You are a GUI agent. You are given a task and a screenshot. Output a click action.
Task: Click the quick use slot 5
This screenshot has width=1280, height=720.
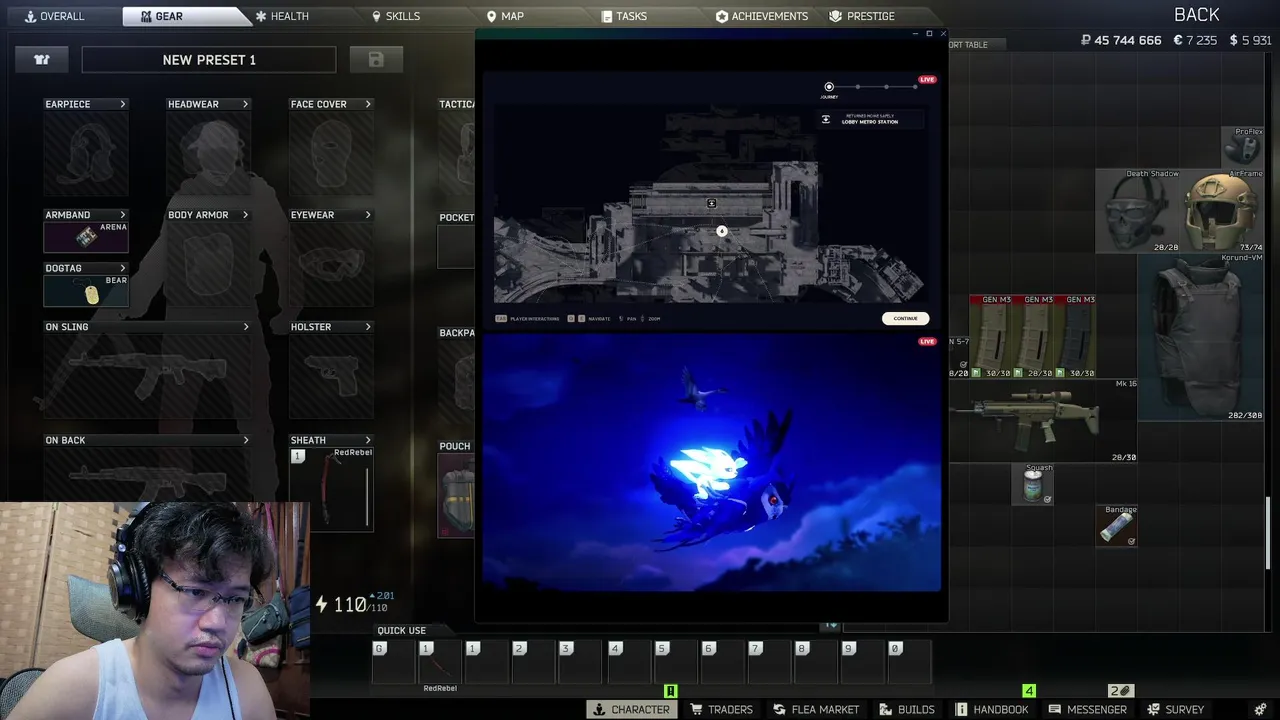675,662
